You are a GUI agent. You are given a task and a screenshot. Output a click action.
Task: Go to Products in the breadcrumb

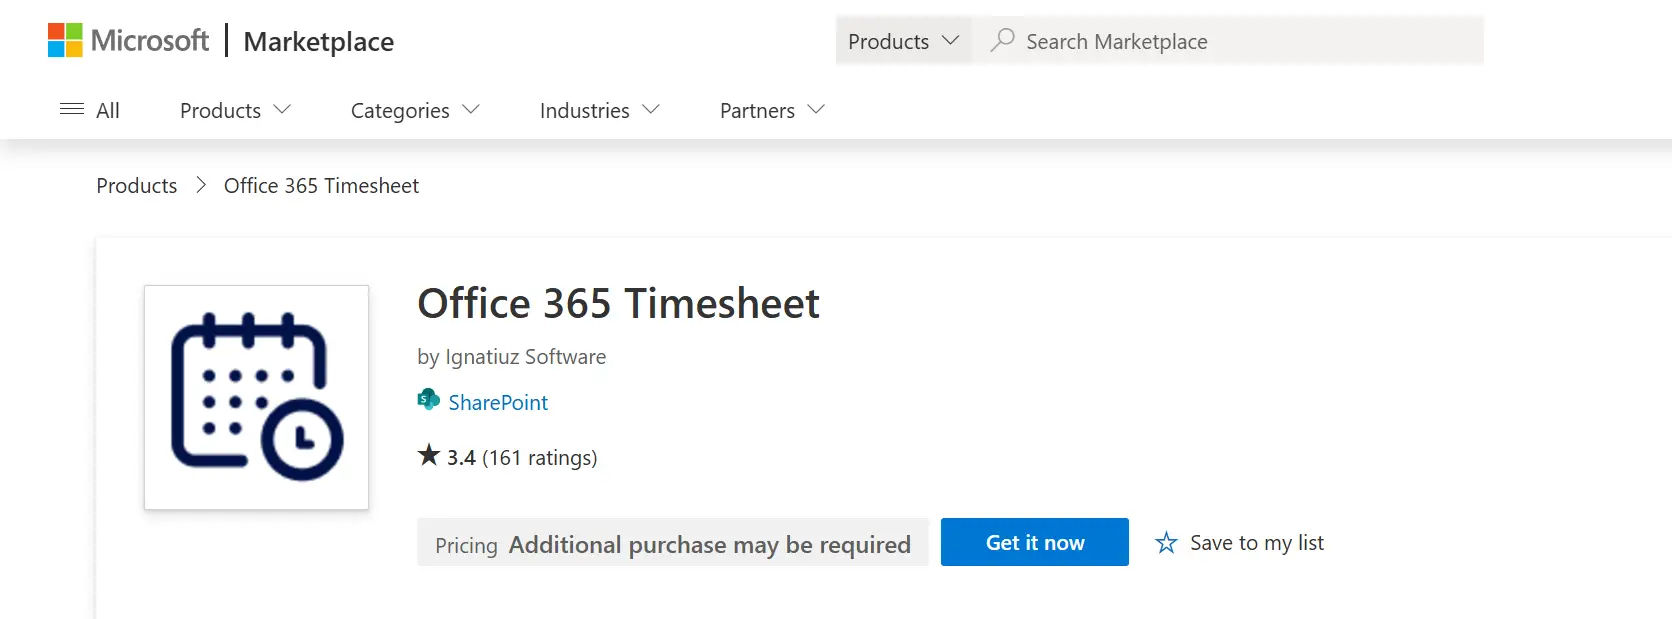point(136,186)
